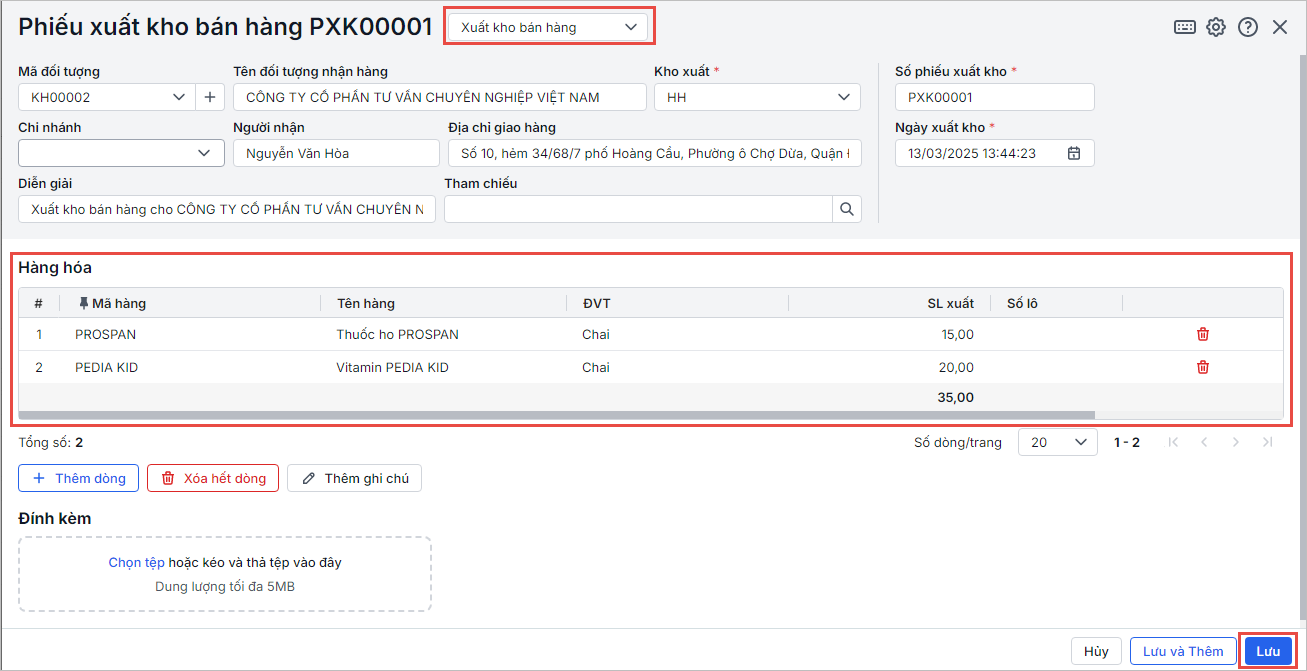1307x671 pixels.
Task: Open calendar icon in Ngày xuất kho
Action: 1074,153
